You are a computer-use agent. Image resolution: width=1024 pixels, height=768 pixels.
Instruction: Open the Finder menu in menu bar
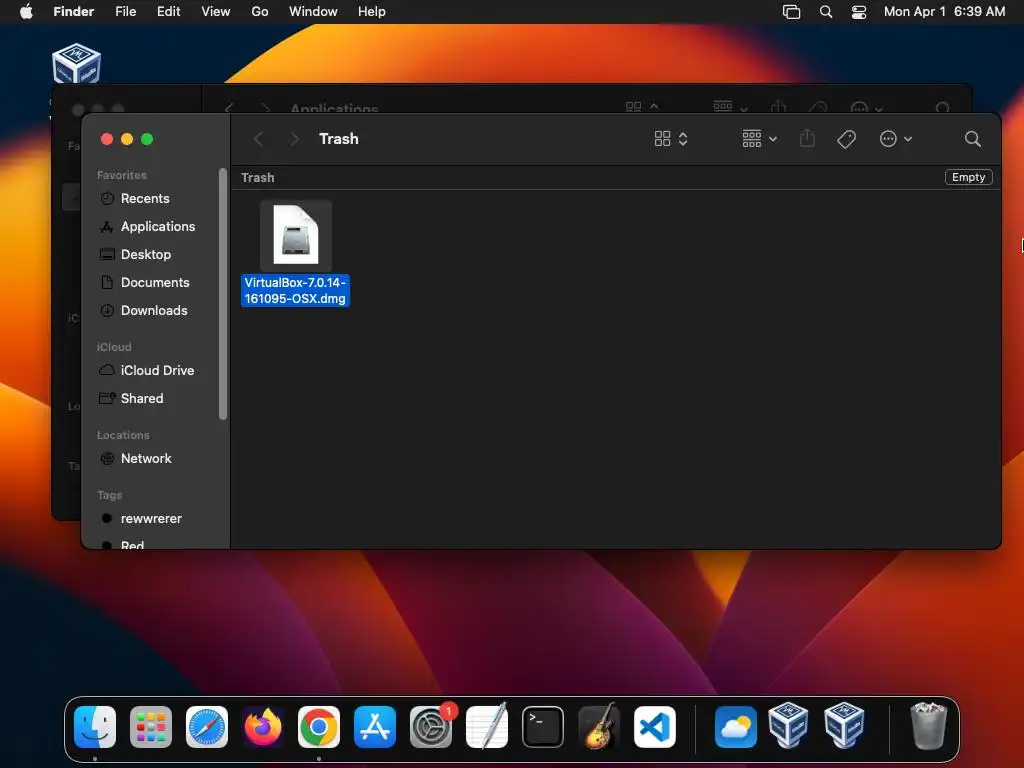[x=74, y=12]
